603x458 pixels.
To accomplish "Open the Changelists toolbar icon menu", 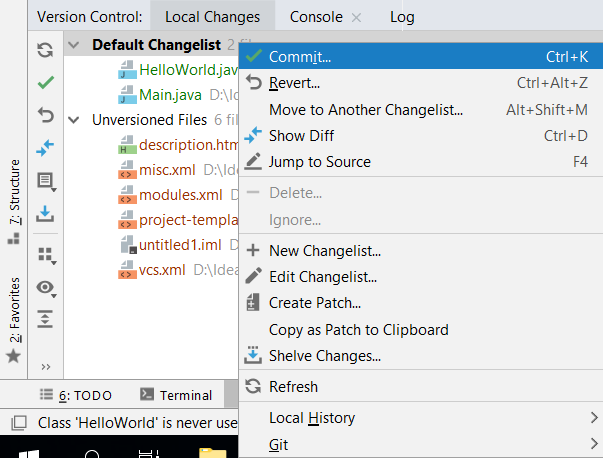I will pyautogui.click(x=45, y=181).
